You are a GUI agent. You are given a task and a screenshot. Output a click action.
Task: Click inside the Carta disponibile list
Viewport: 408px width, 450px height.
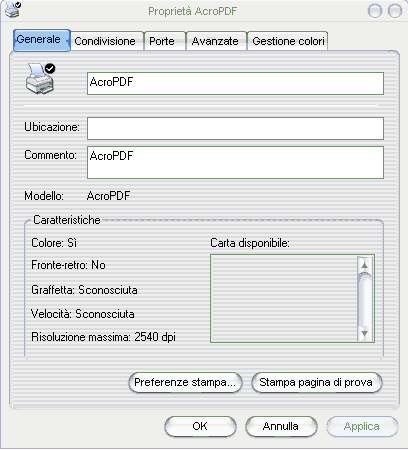(x=284, y=299)
